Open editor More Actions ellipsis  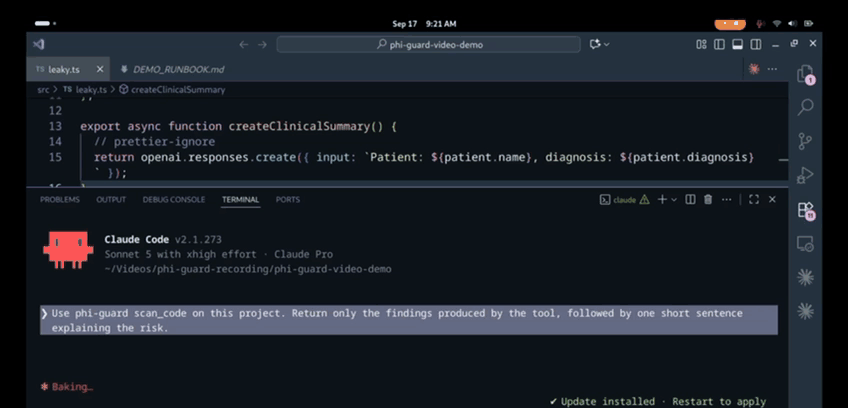tap(772, 69)
